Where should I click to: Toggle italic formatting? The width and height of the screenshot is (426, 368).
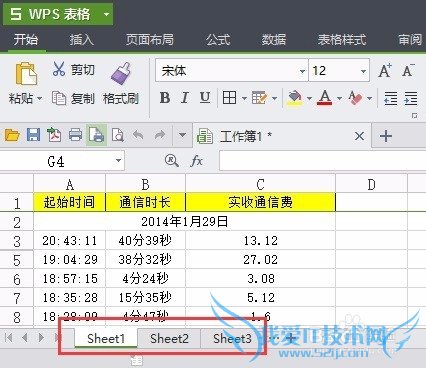(x=185, y=98)
